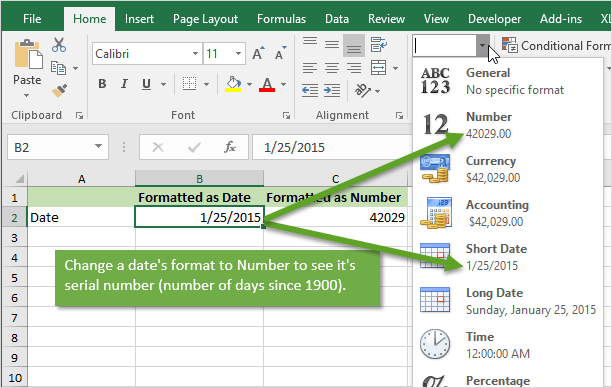Image resolution: width=612 pixels, height=388 pixels.
Task: Open Clipboard dialog launcher
Action: [80, 116]
